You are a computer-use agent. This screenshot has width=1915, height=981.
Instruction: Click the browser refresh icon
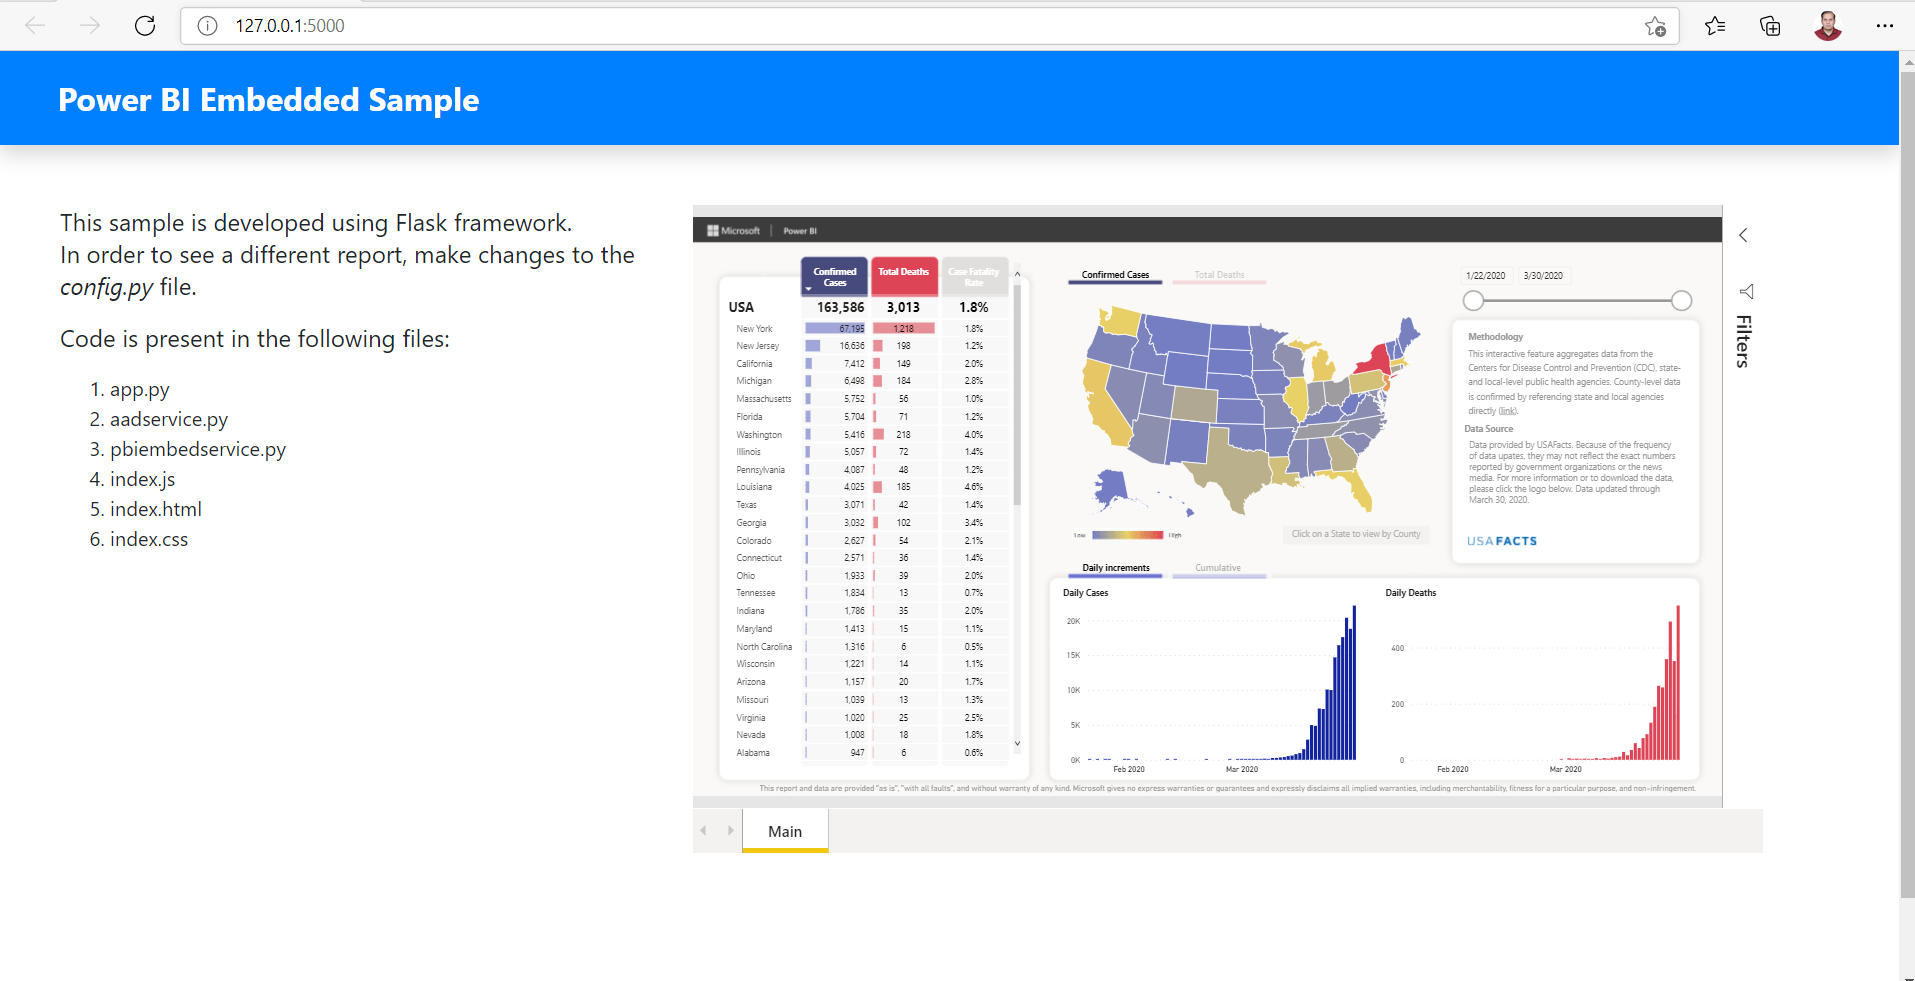(x=144, y=25)
